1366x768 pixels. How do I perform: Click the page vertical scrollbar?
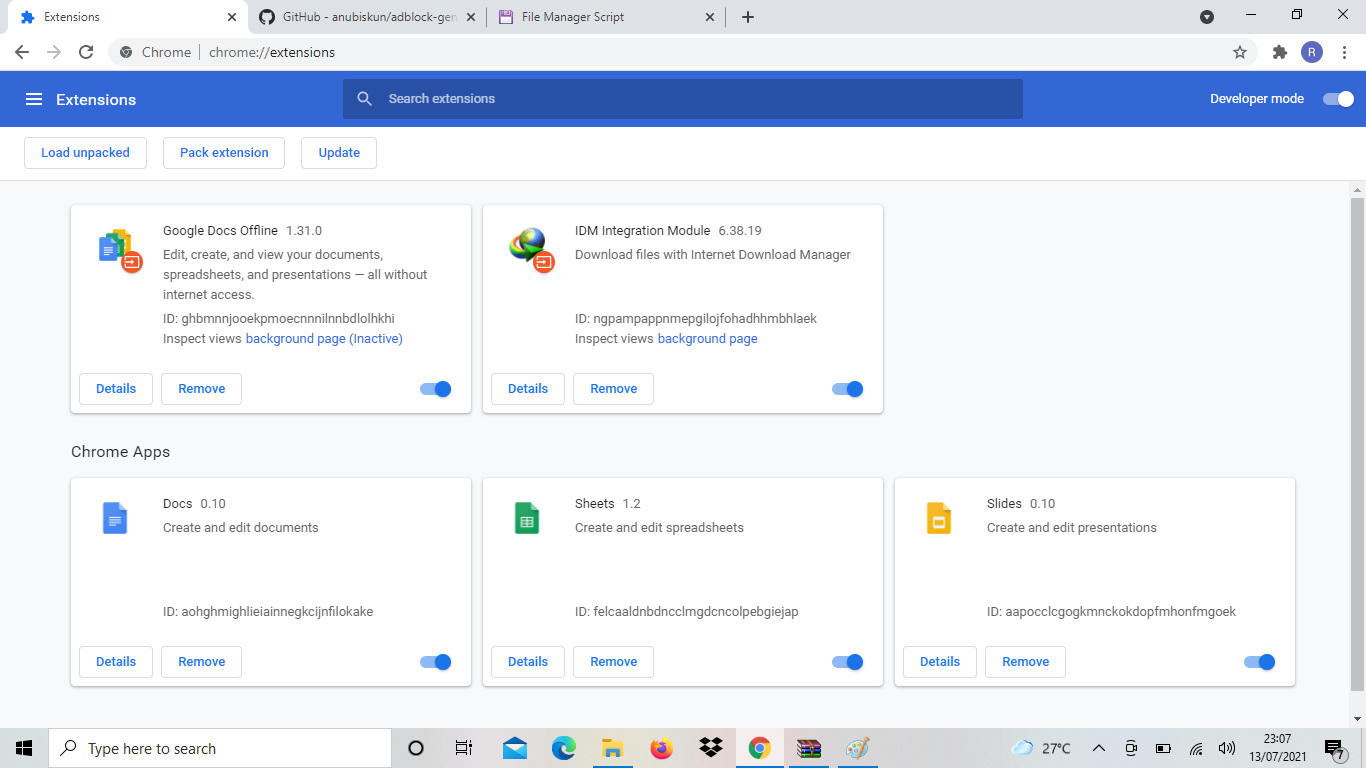pyautogui.click(x=1357, y=445)
